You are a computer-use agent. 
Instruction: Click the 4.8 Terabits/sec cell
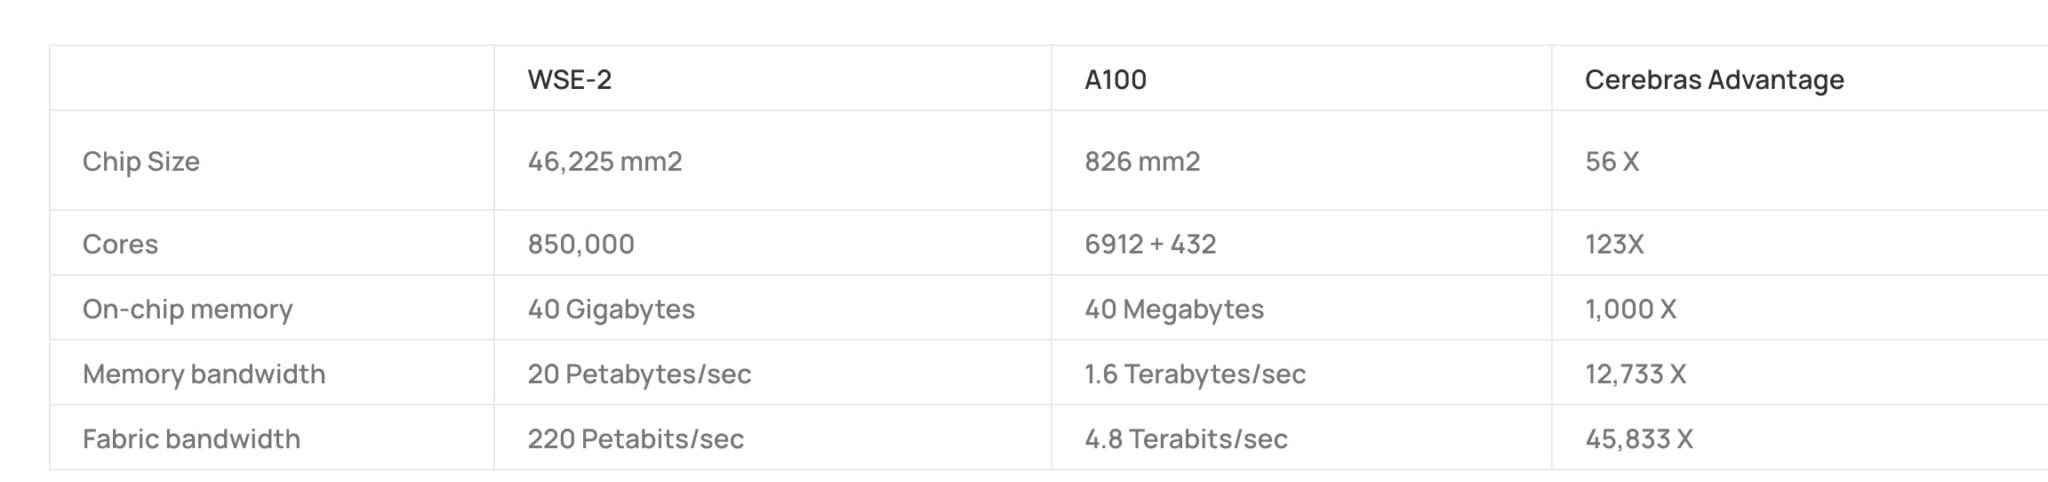(1186, 439)
